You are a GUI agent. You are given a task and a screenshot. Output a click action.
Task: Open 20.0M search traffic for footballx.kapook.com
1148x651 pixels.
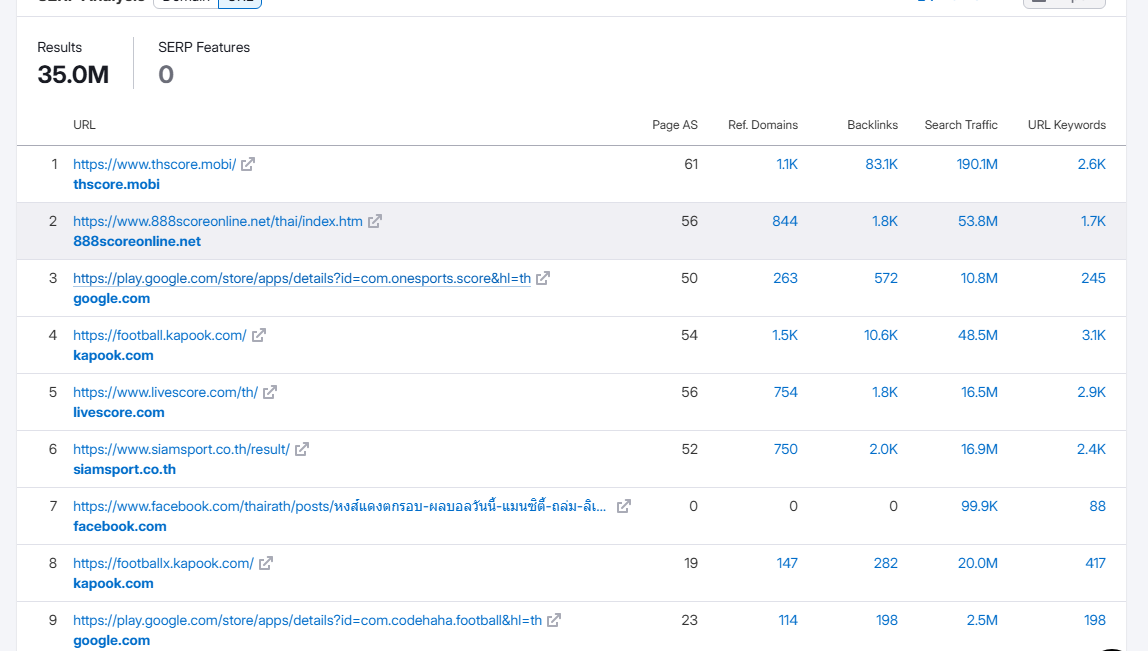click(x=978, y=563)
